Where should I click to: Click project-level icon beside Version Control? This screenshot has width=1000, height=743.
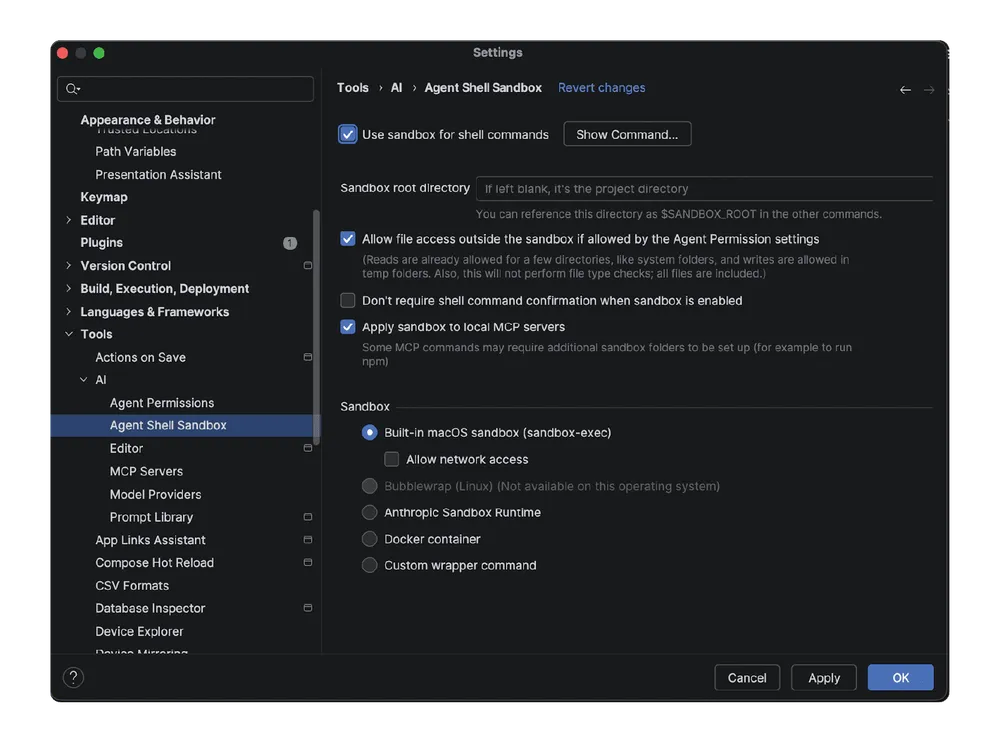[x=308, y=266]
